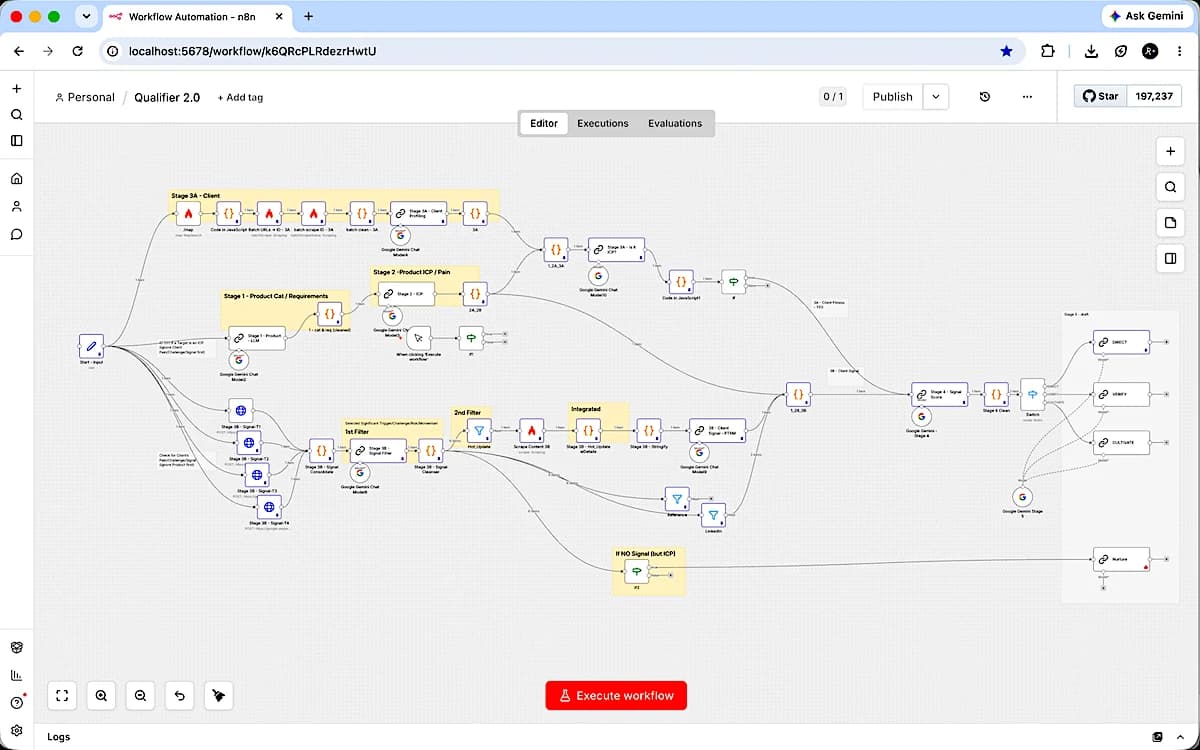Open the Stage 3B - Signal Consolidate node

pos(321,450)
